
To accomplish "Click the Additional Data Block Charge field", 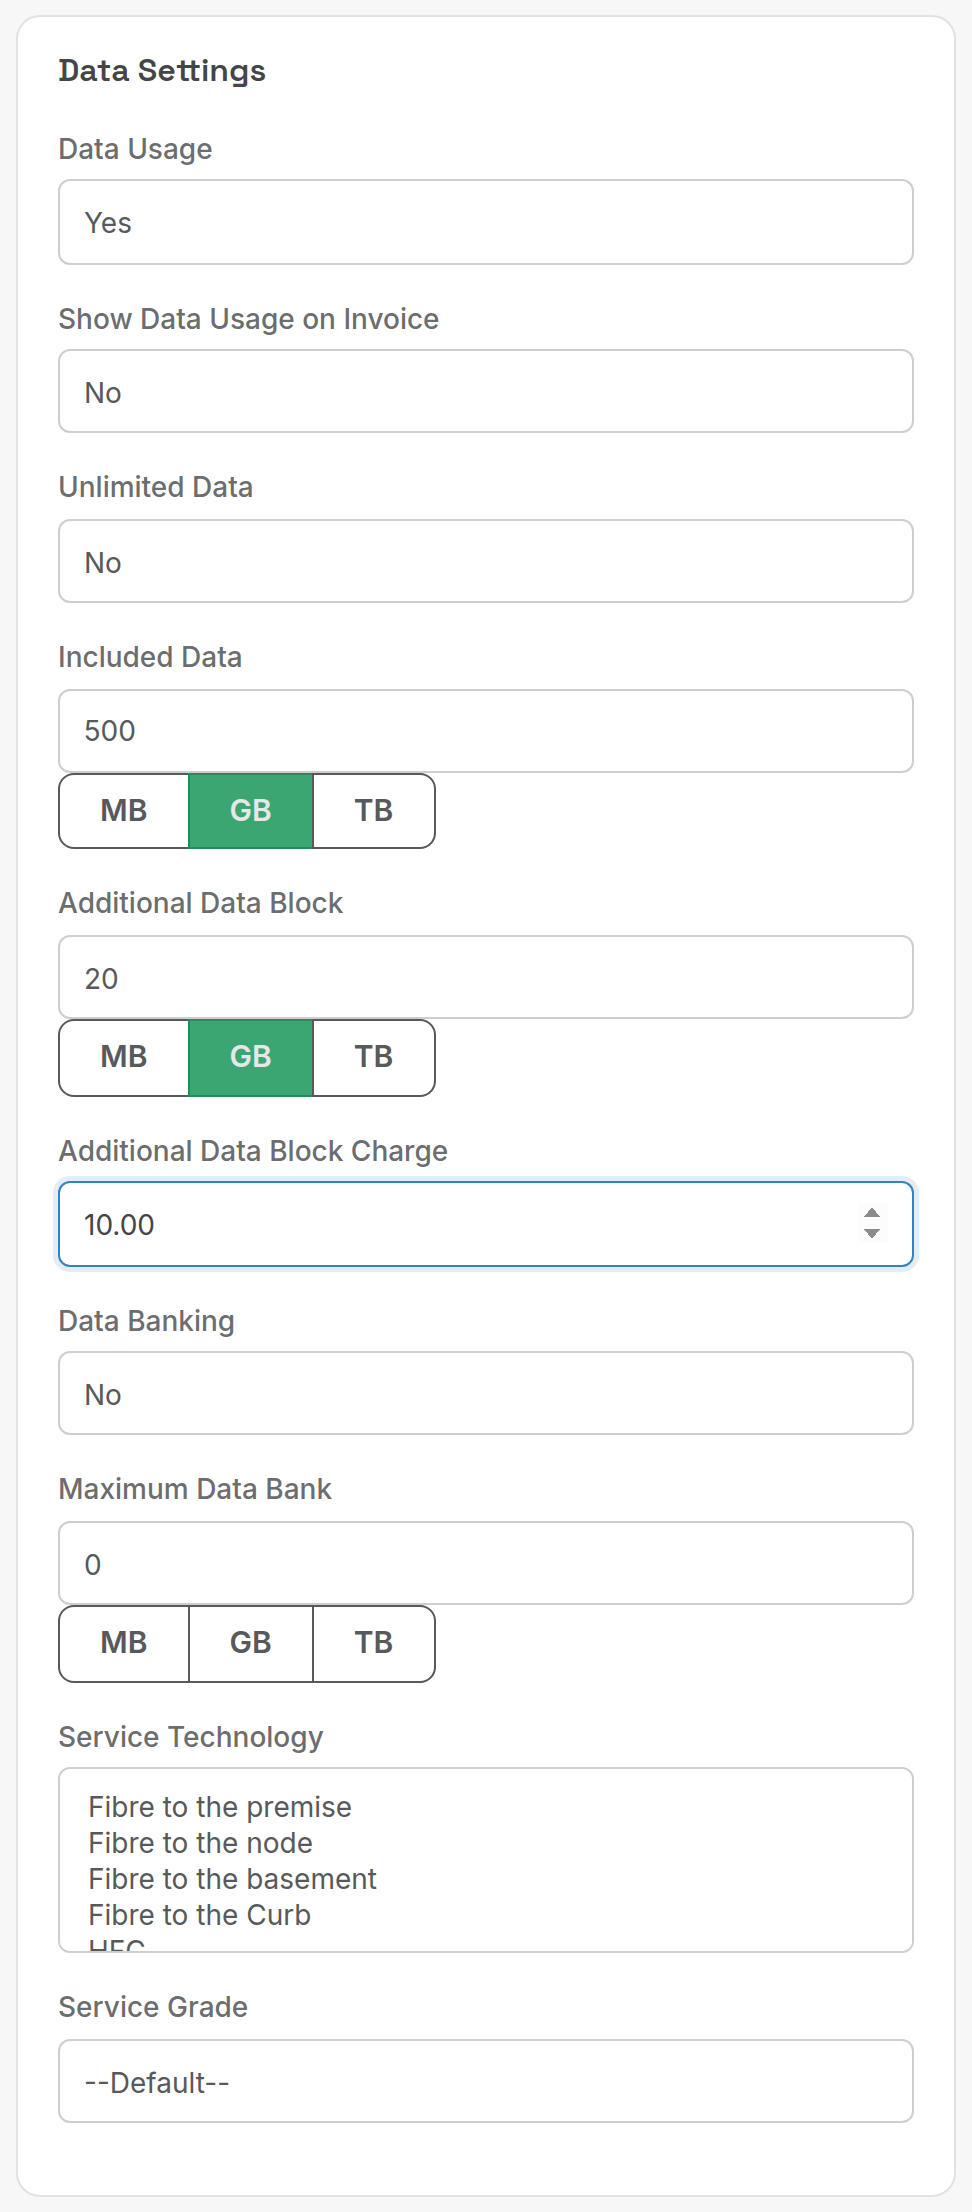I will click(486, 1224).
